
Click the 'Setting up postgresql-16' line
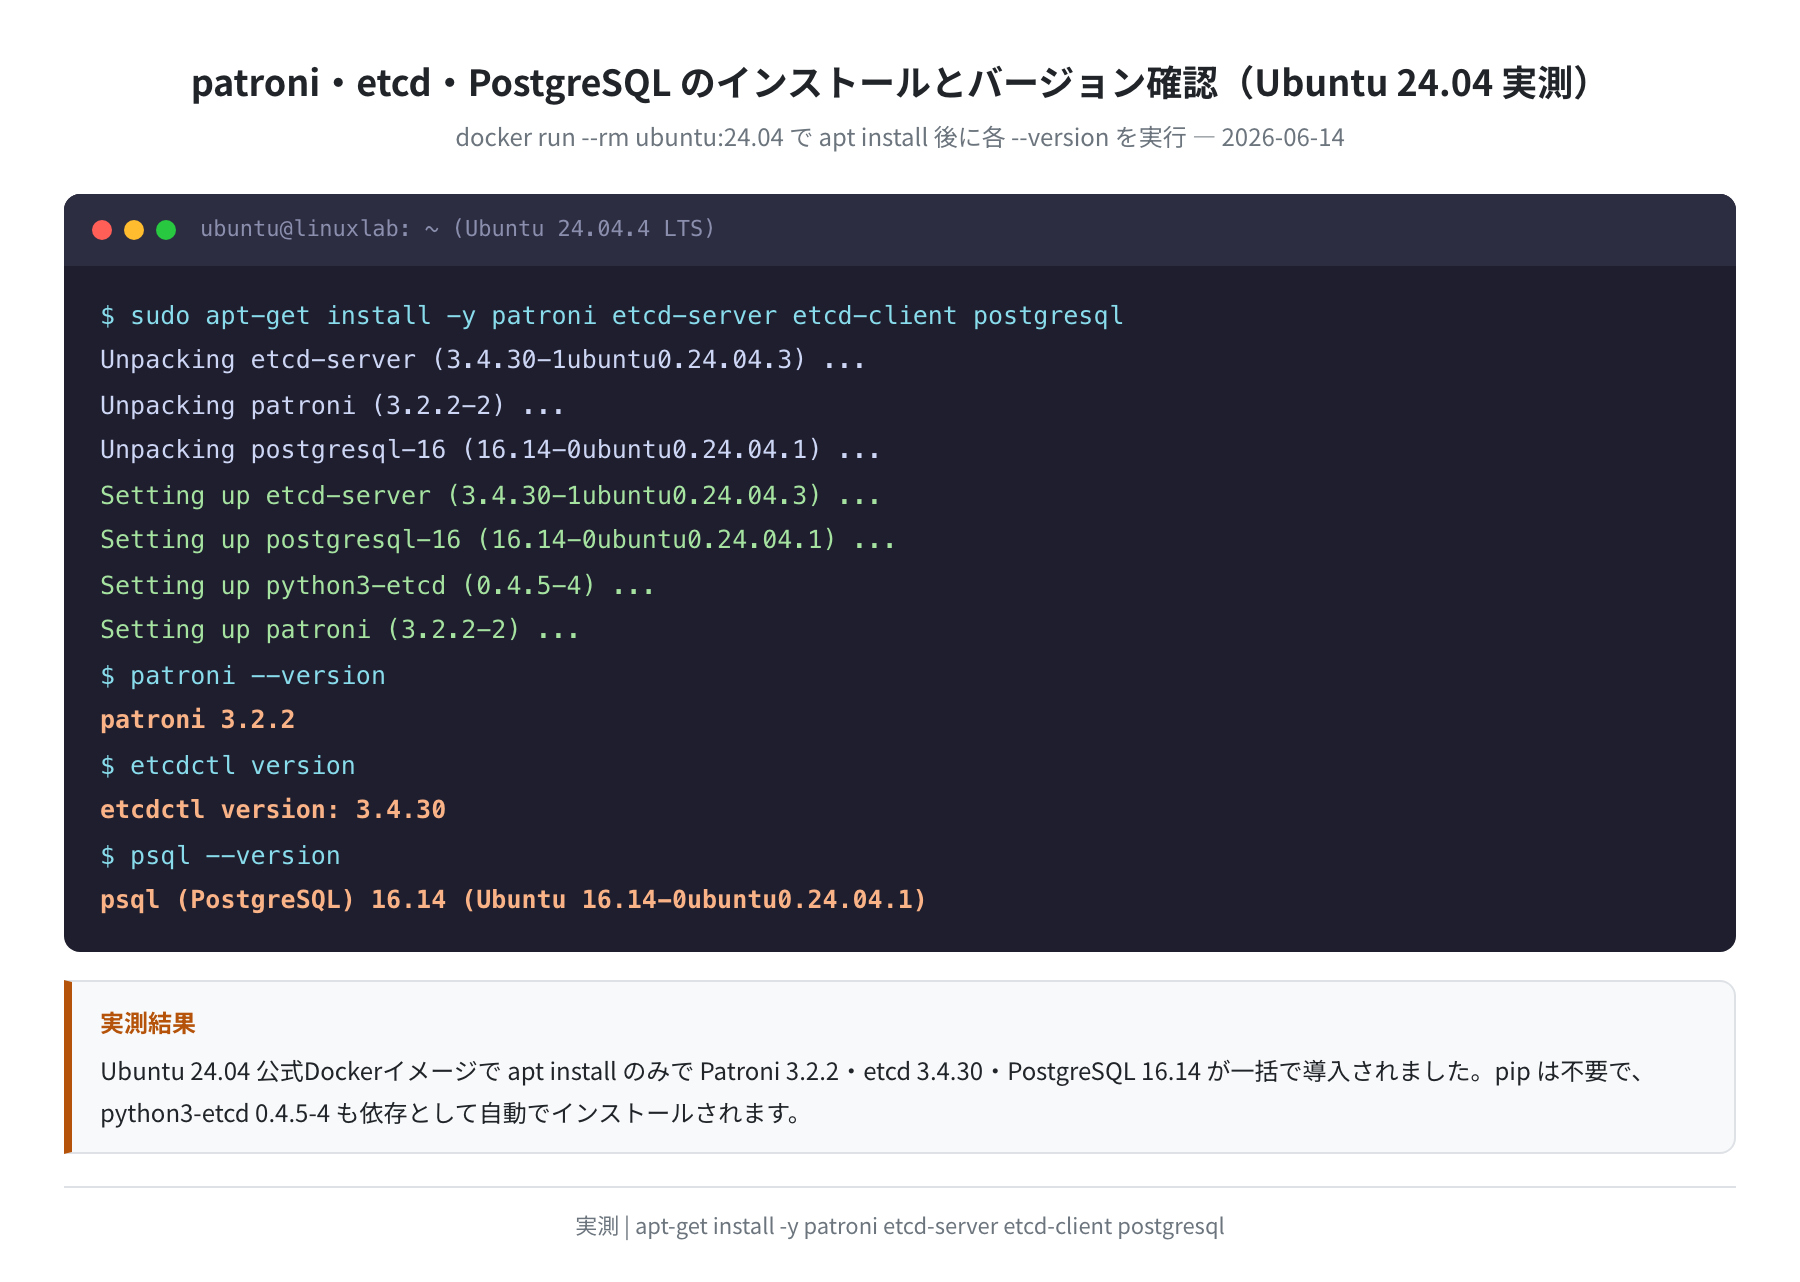498,540
